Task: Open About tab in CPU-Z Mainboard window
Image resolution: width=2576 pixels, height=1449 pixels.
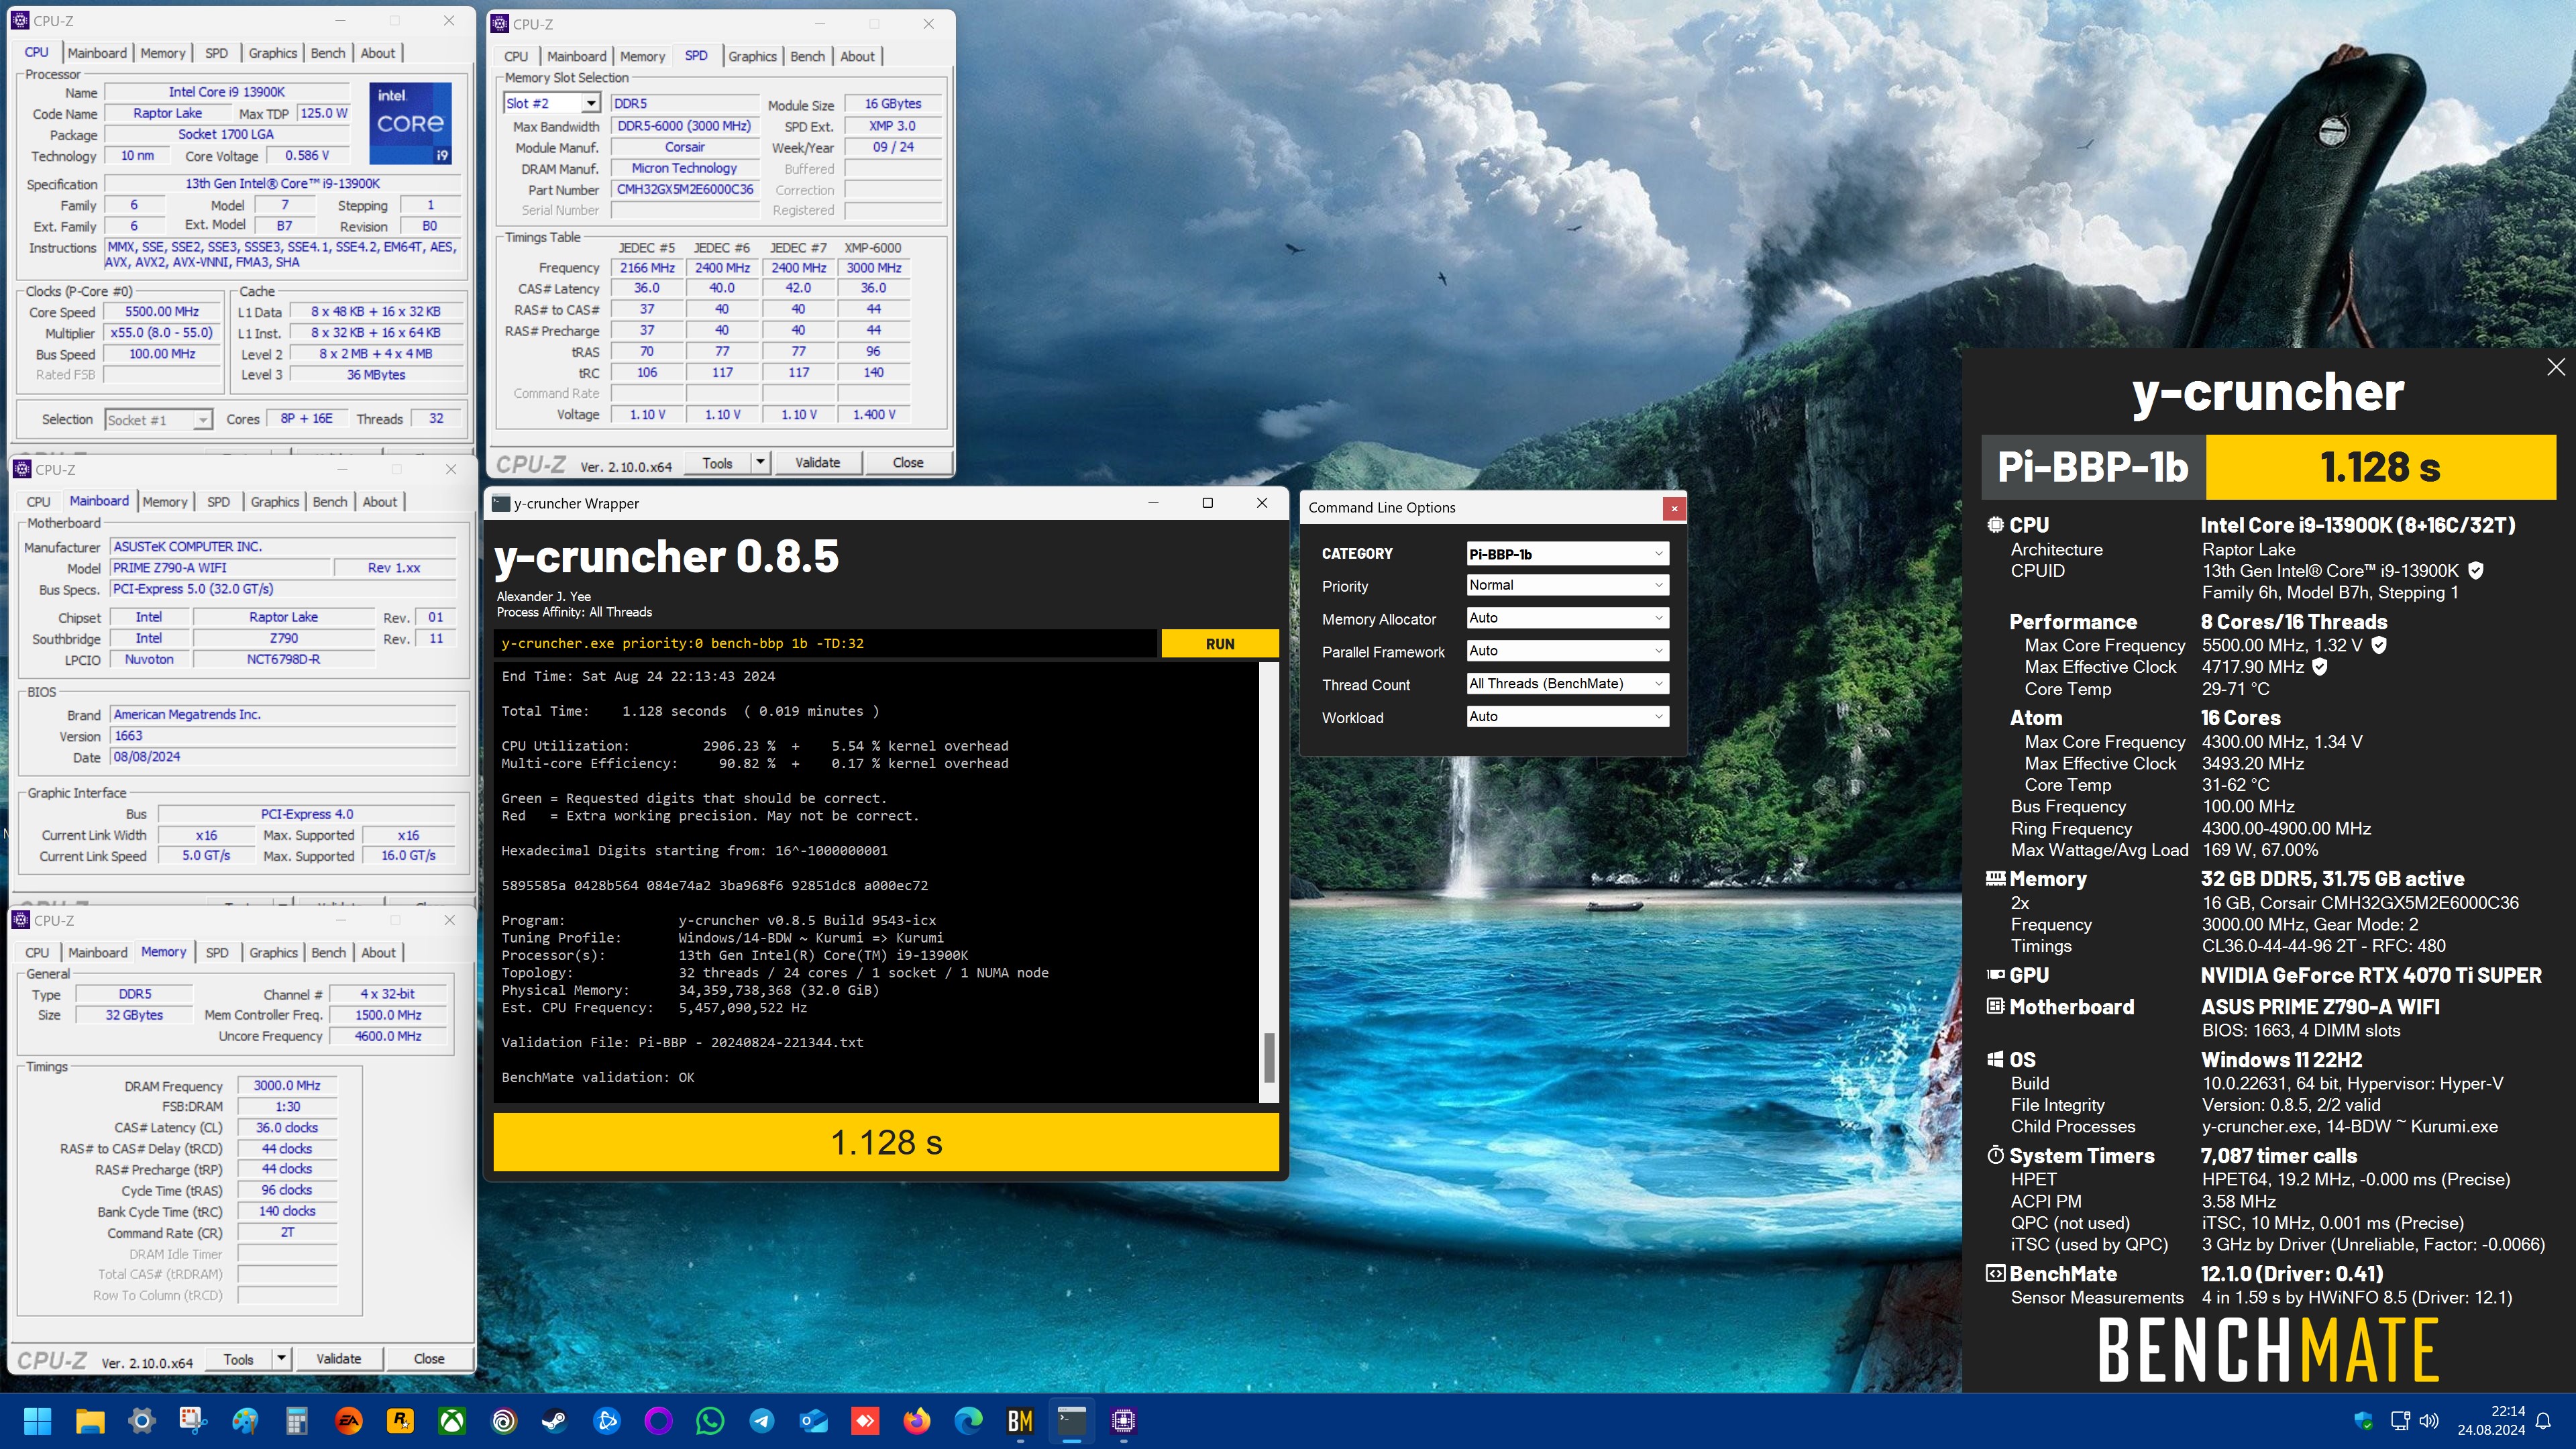Action: 379,502
